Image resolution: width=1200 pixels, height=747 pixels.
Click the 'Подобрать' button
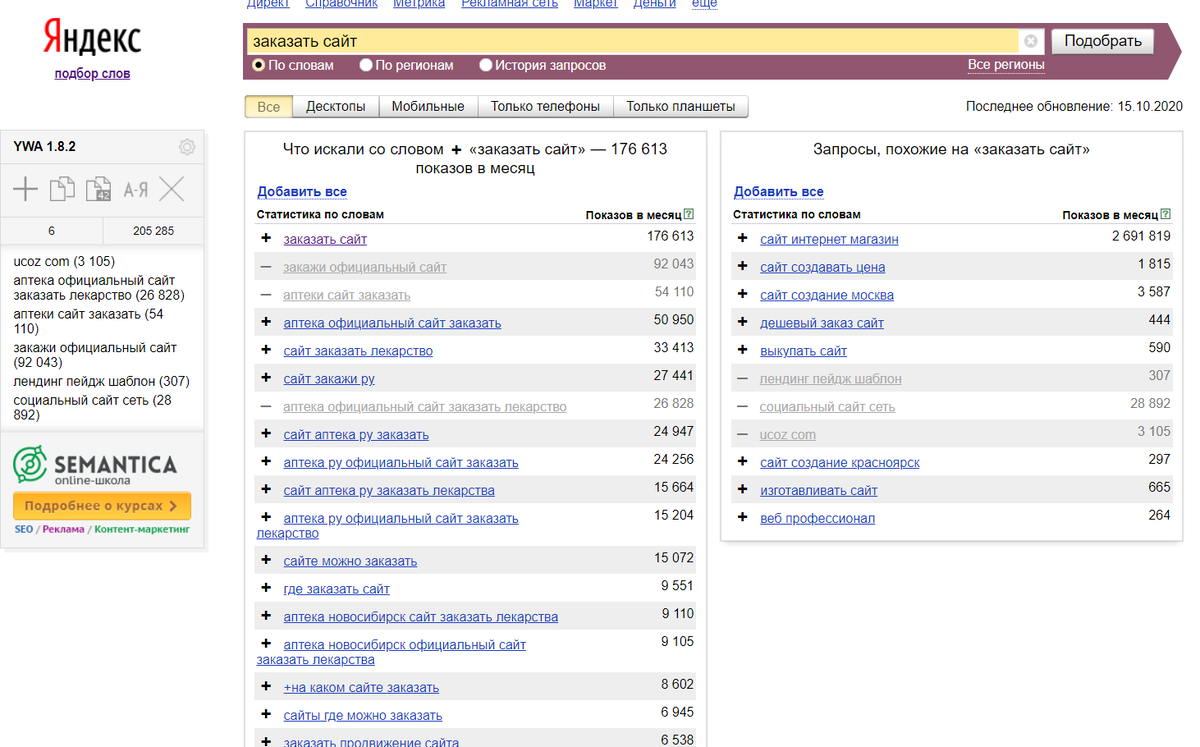pos(1103,41)
